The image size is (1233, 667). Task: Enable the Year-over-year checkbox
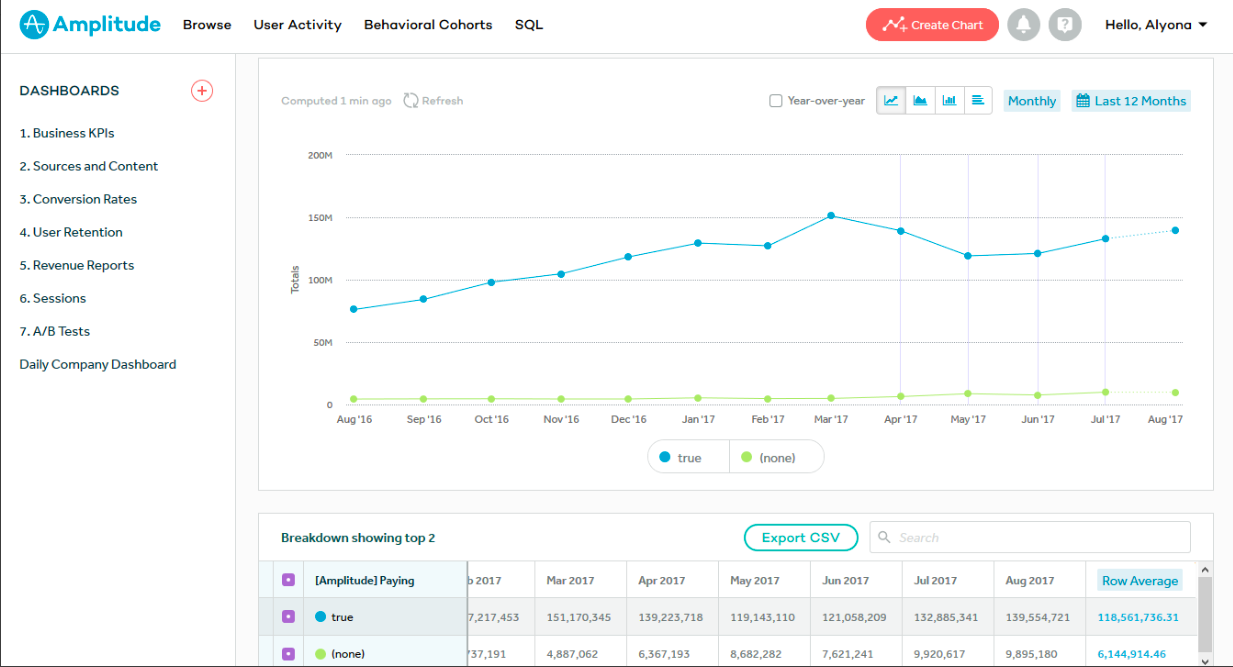[775, 101]
